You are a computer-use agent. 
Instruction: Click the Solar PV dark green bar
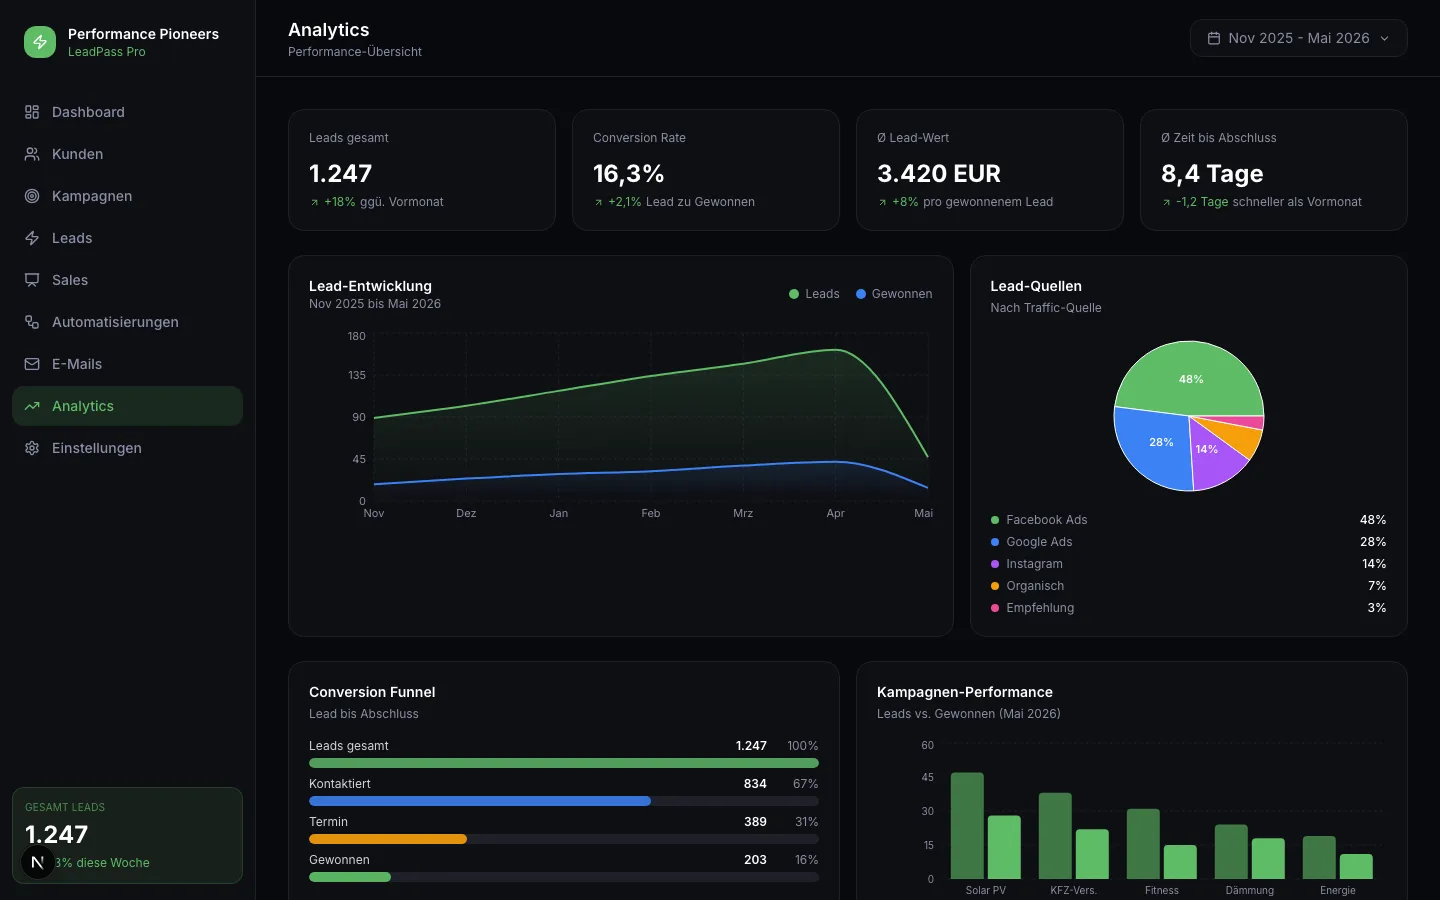(x=967, y=826)
